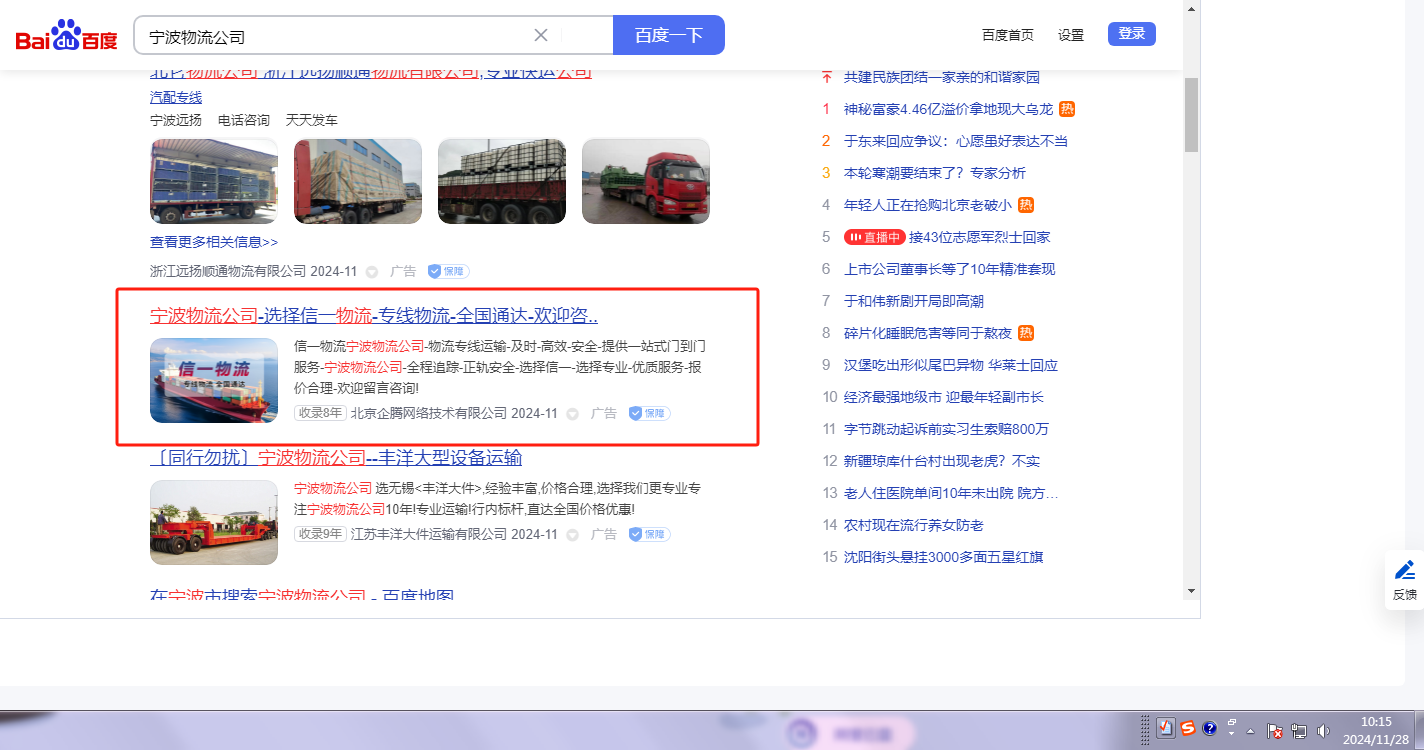Click the 收录9年 tag
This screenshot has height=750, width=1424.
point(320,534)
